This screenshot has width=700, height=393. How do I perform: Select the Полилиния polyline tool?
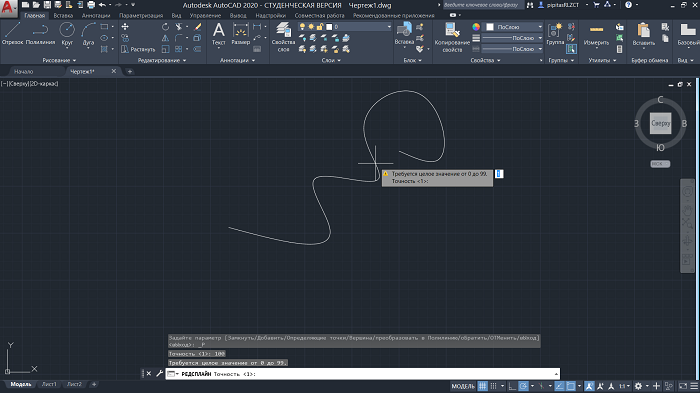(x=40, y=34)
